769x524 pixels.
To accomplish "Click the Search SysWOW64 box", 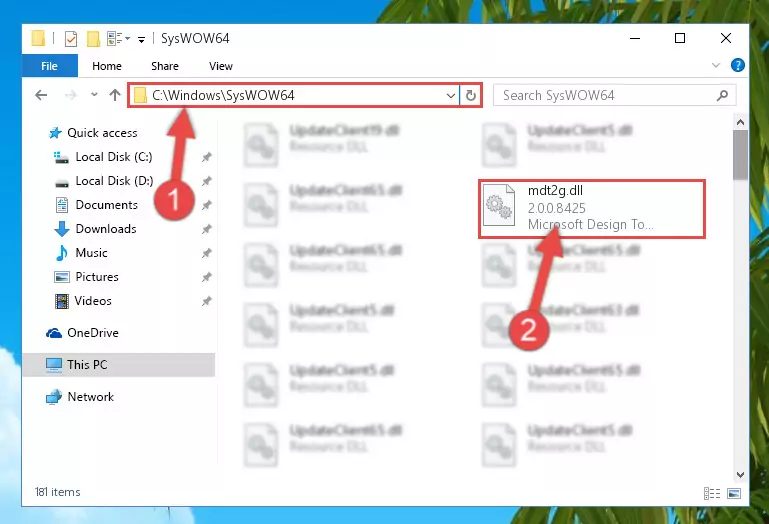I will (x=614, y=95).
